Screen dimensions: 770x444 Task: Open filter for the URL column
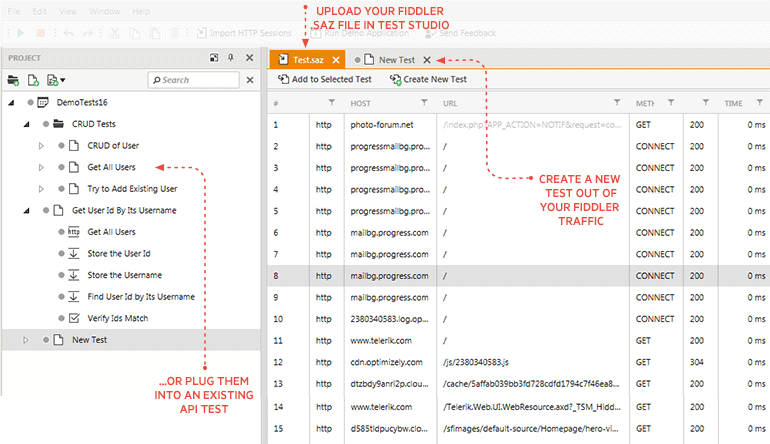click(617, 102)
